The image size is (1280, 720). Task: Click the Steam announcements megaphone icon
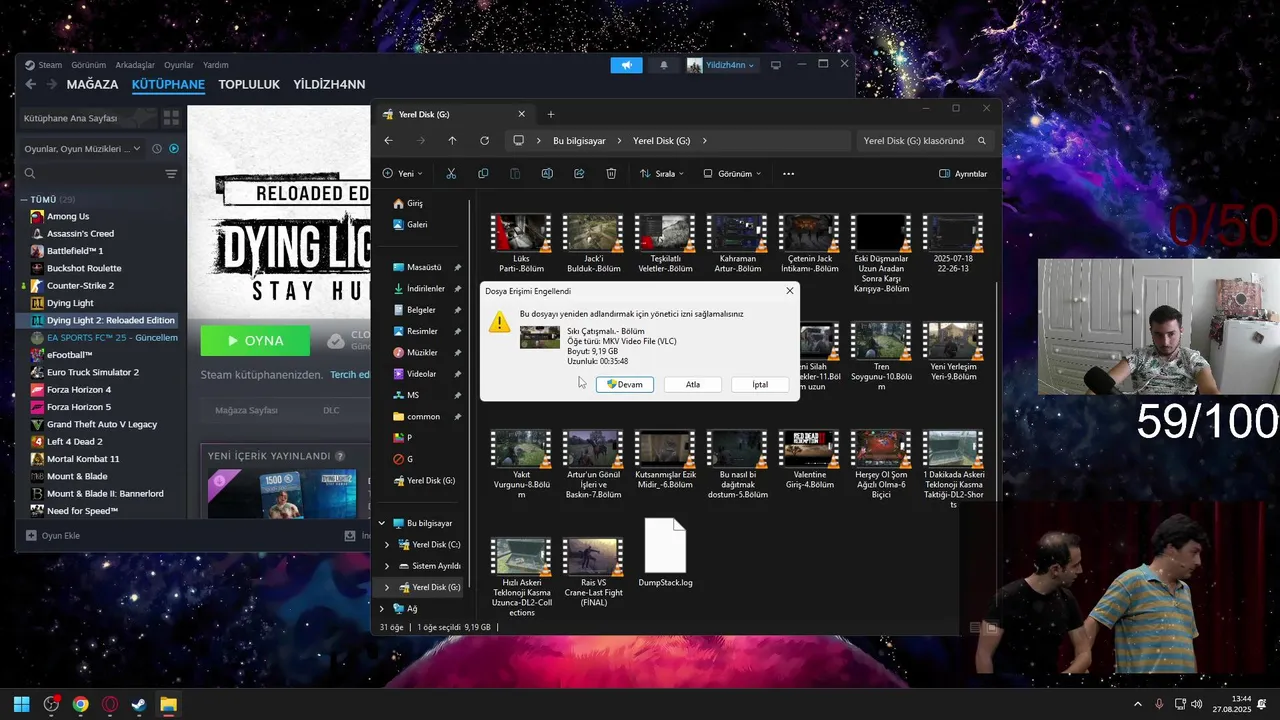click(x=627, y=65)
